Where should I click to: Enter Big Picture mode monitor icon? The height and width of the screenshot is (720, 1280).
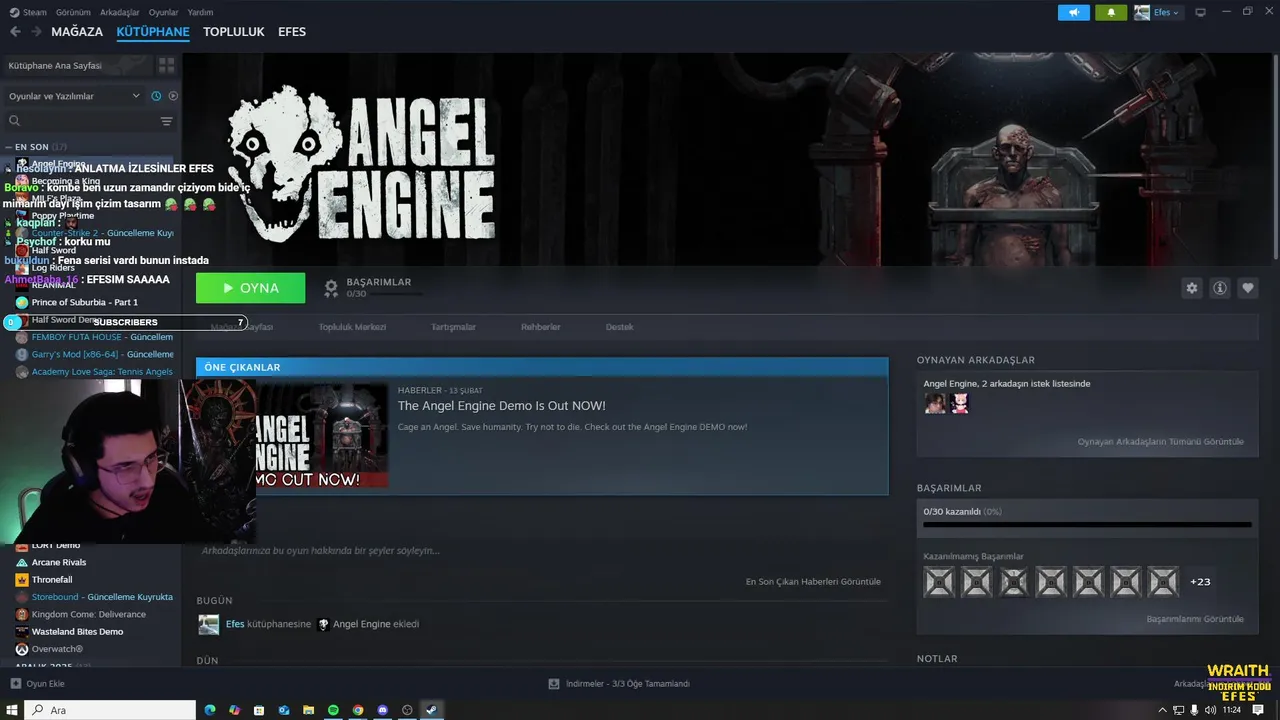[x=1200, y=12]
